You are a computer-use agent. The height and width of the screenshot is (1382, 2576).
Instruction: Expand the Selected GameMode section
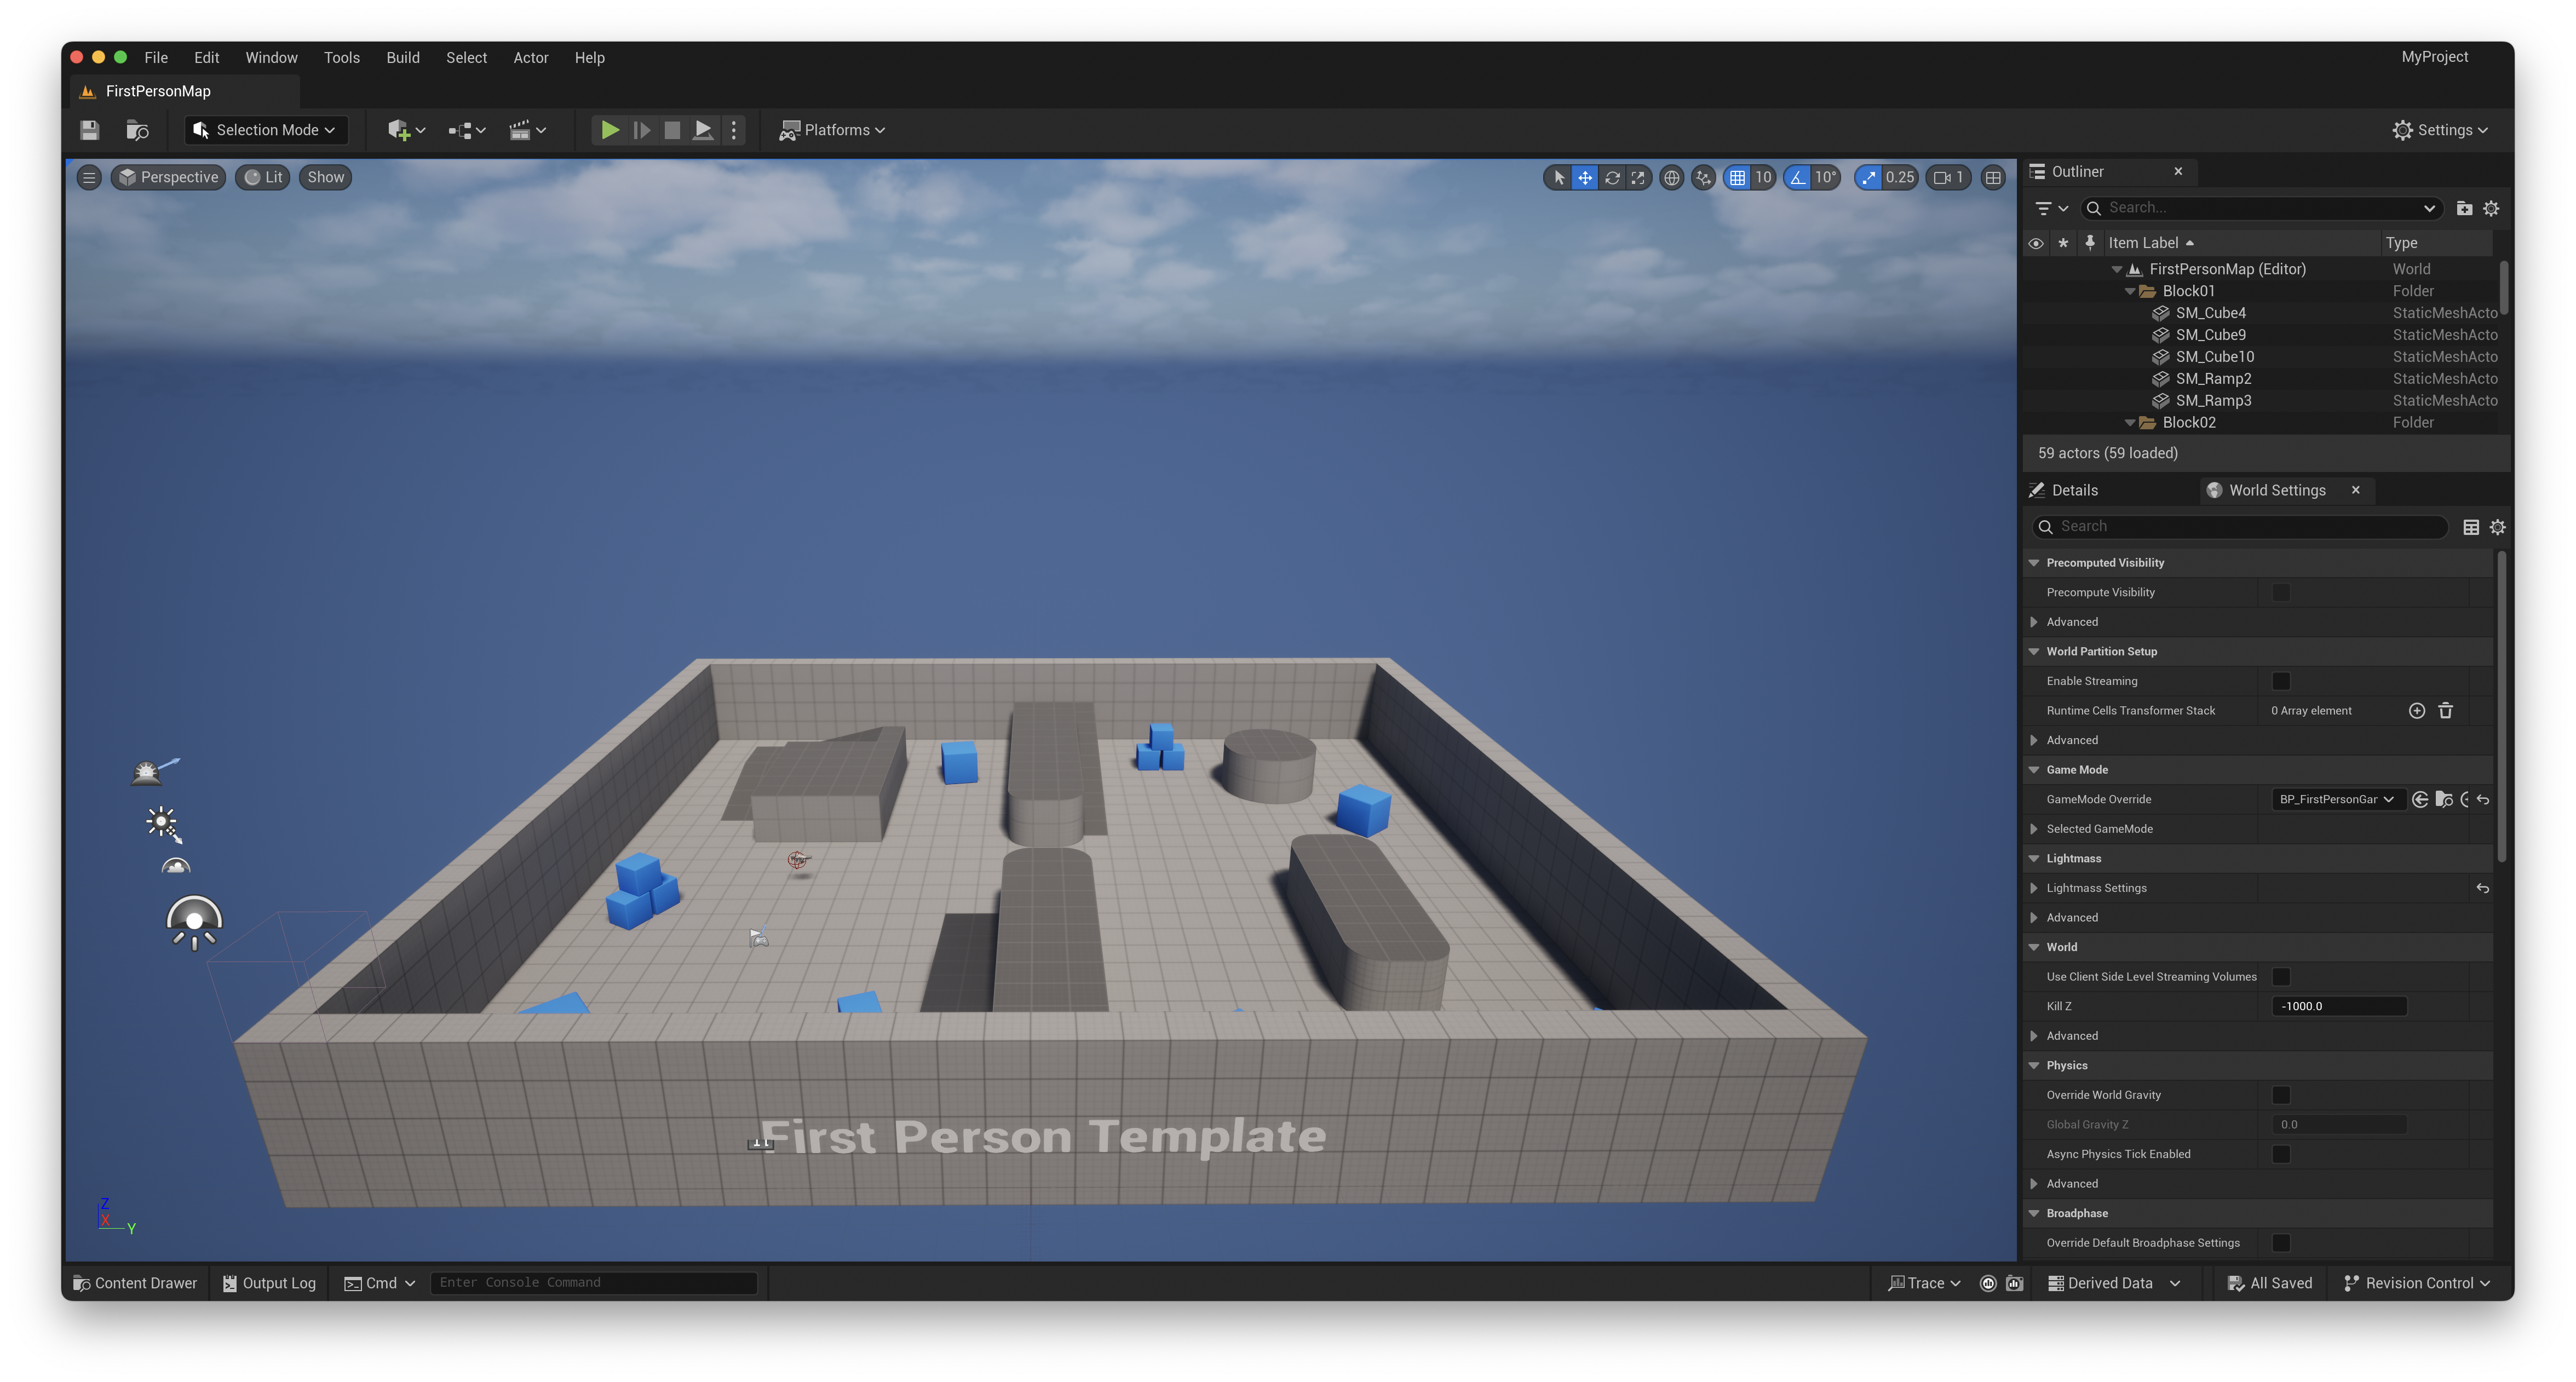(x=2034, y=829)
